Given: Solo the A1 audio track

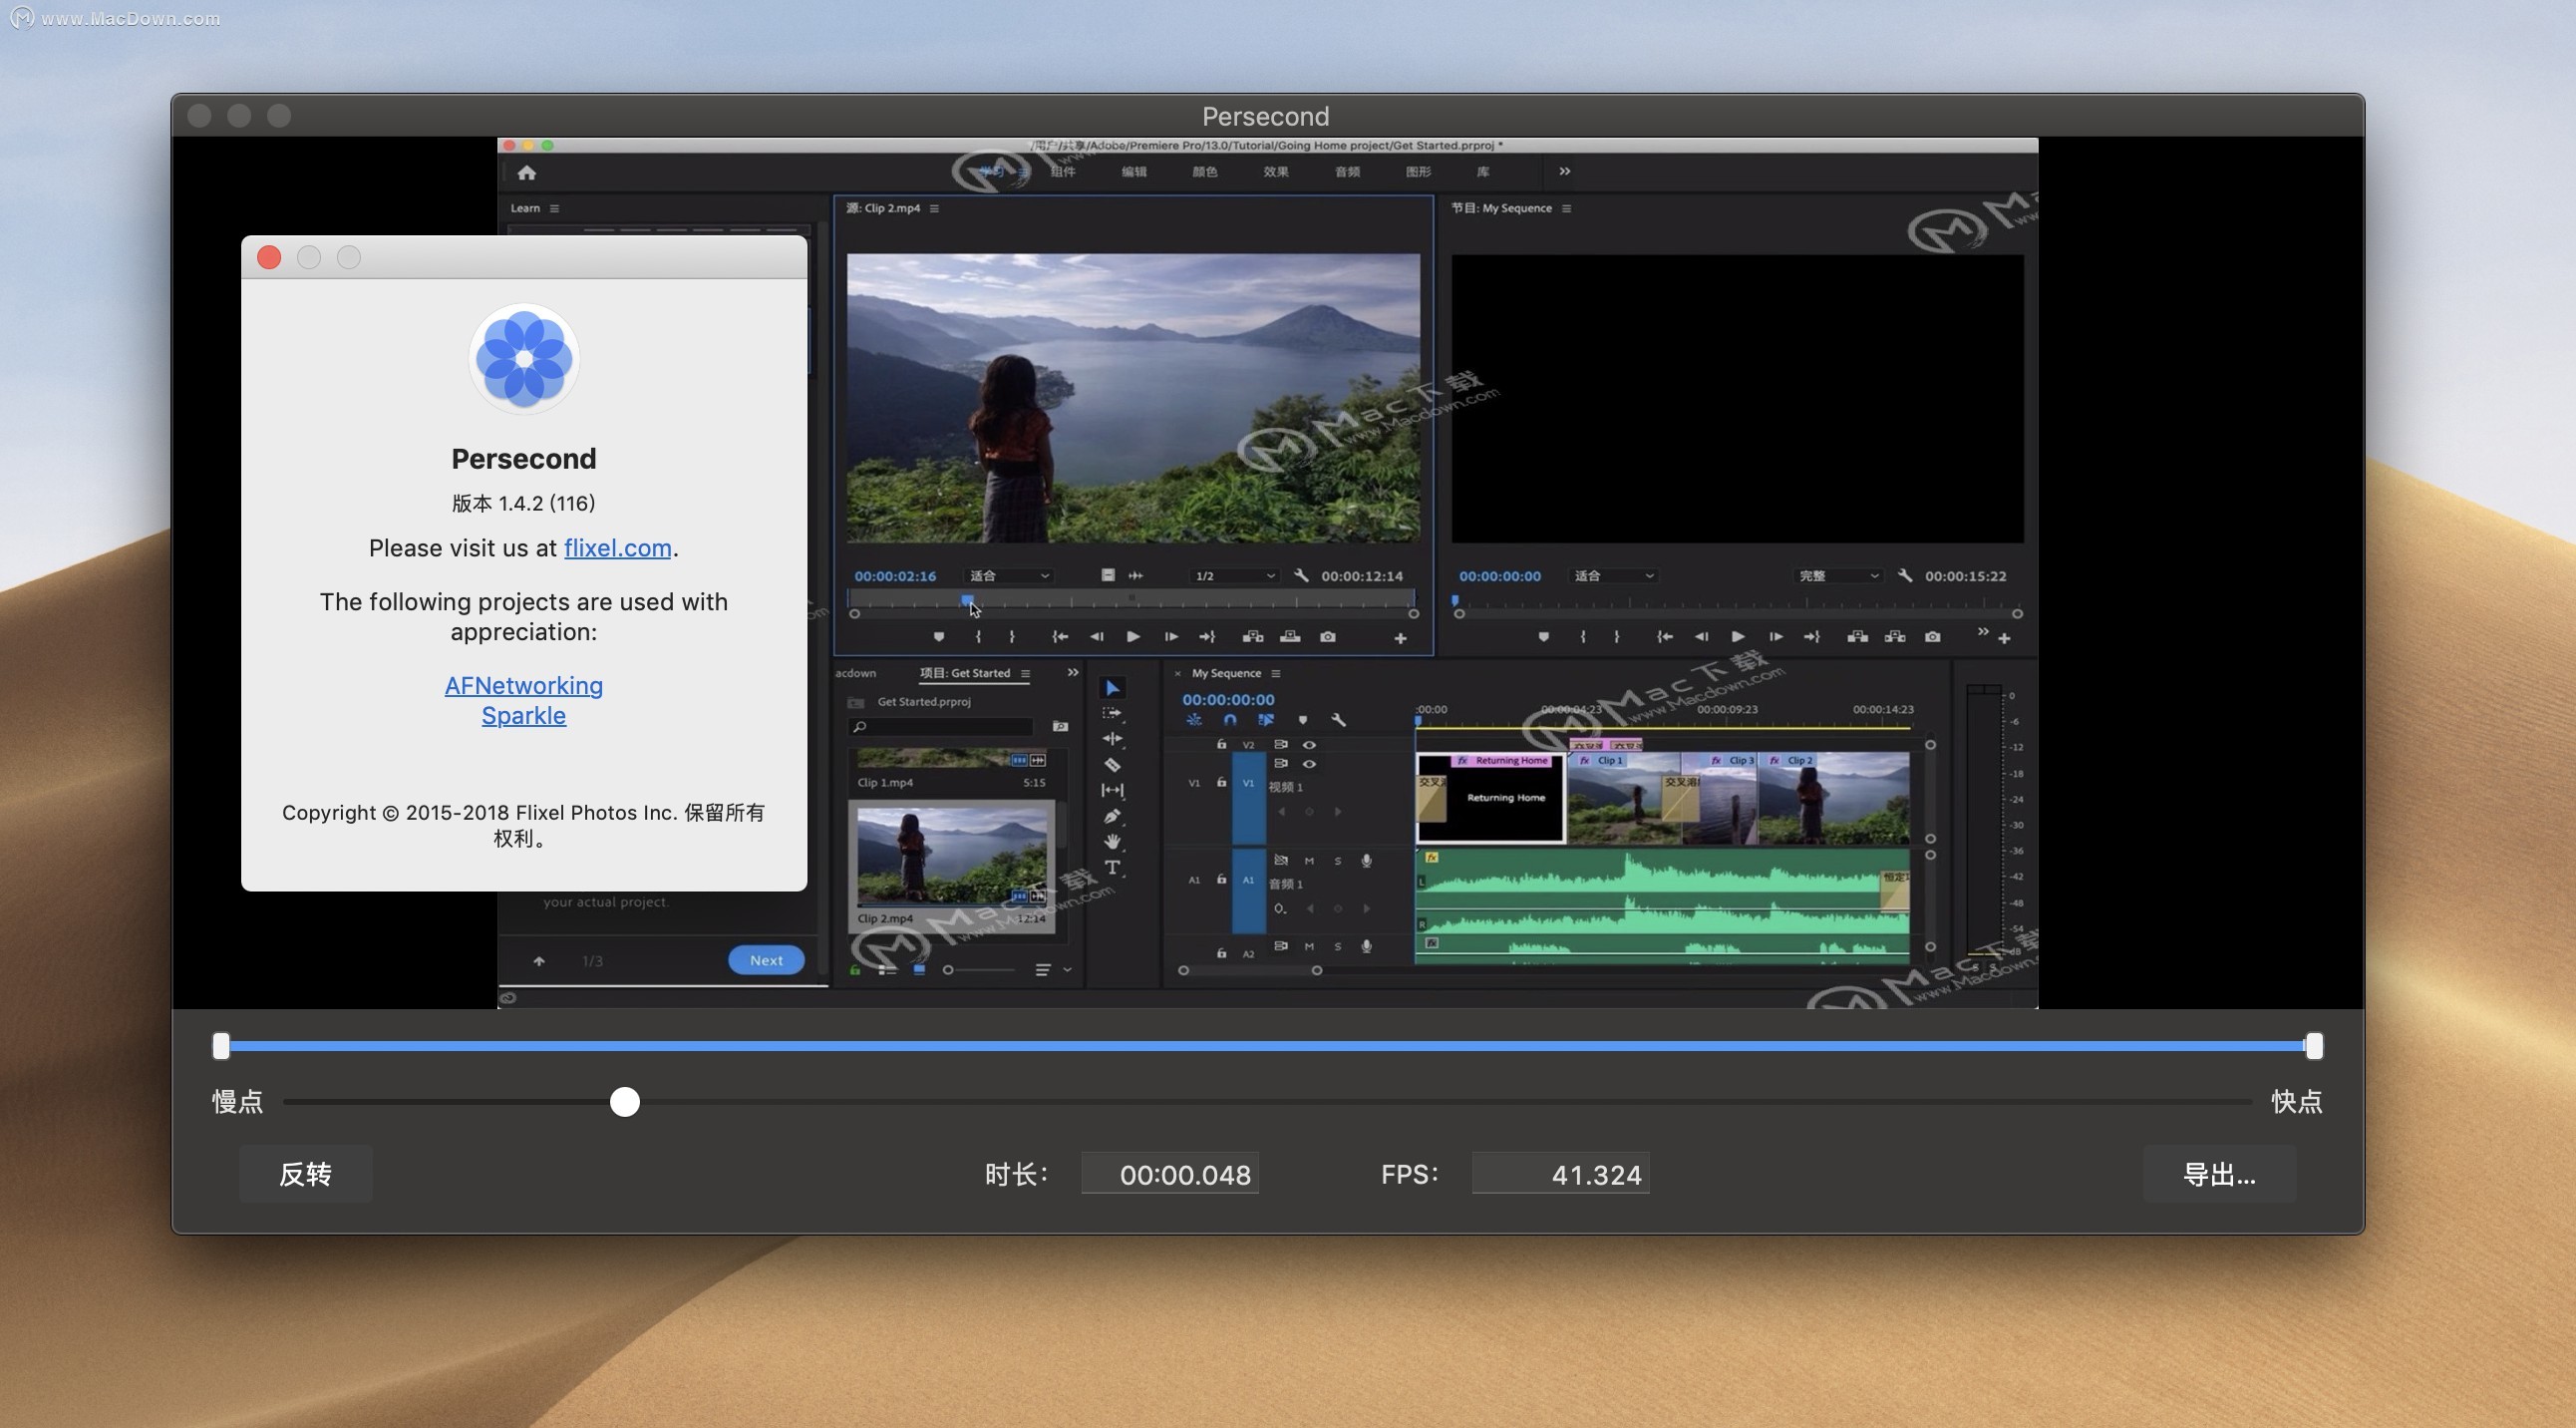Looking at the screenshot, I should [x=1337, y=861].
